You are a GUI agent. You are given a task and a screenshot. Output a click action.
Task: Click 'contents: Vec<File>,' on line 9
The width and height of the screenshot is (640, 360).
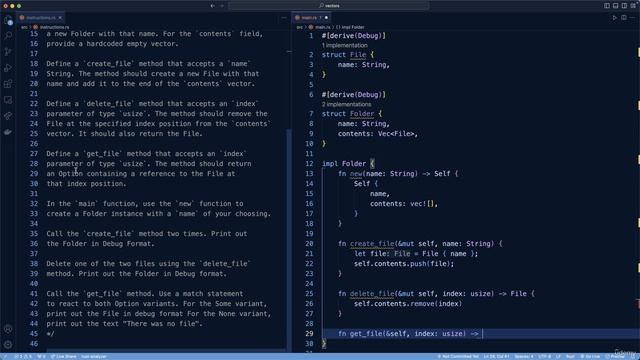378,133
